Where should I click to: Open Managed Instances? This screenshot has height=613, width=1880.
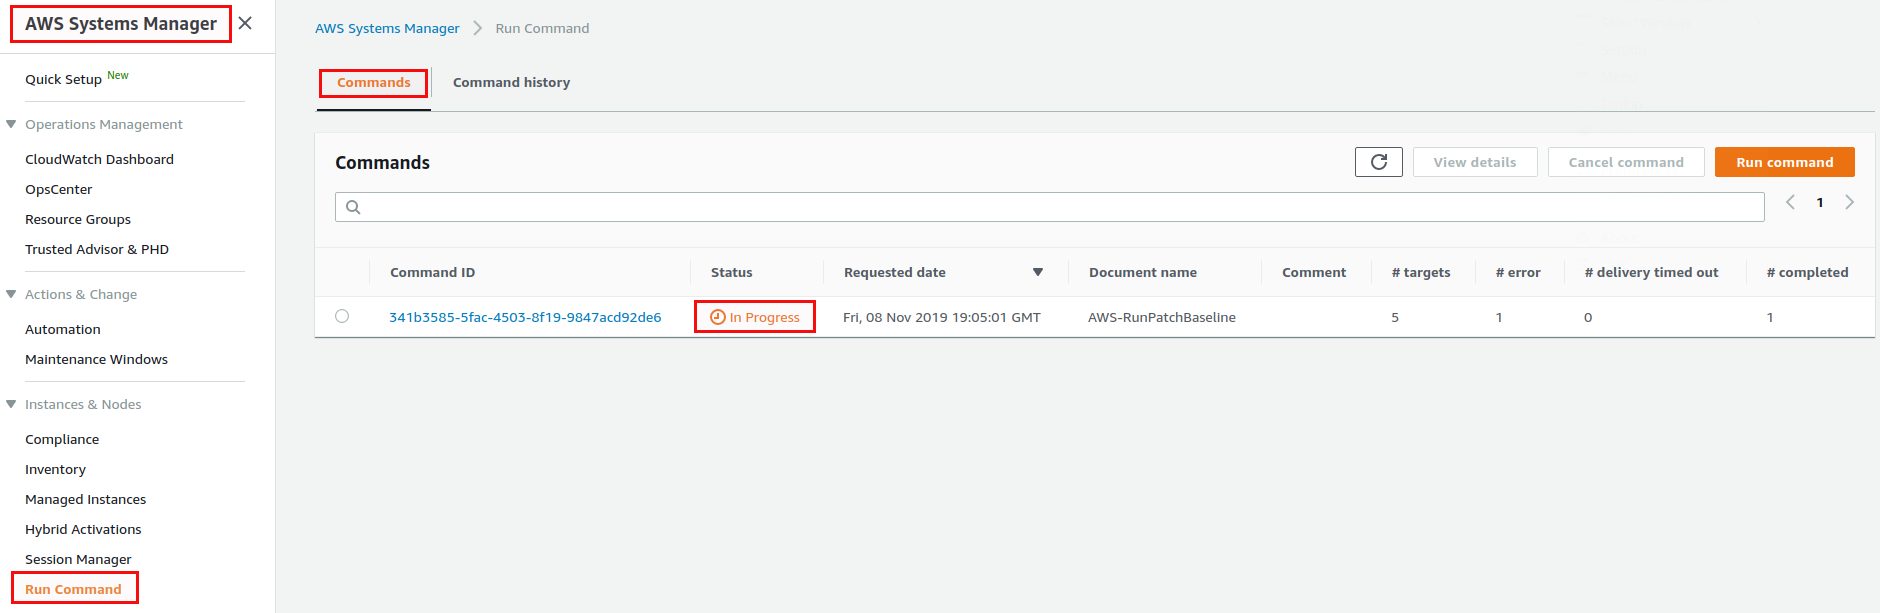point(85,499)
